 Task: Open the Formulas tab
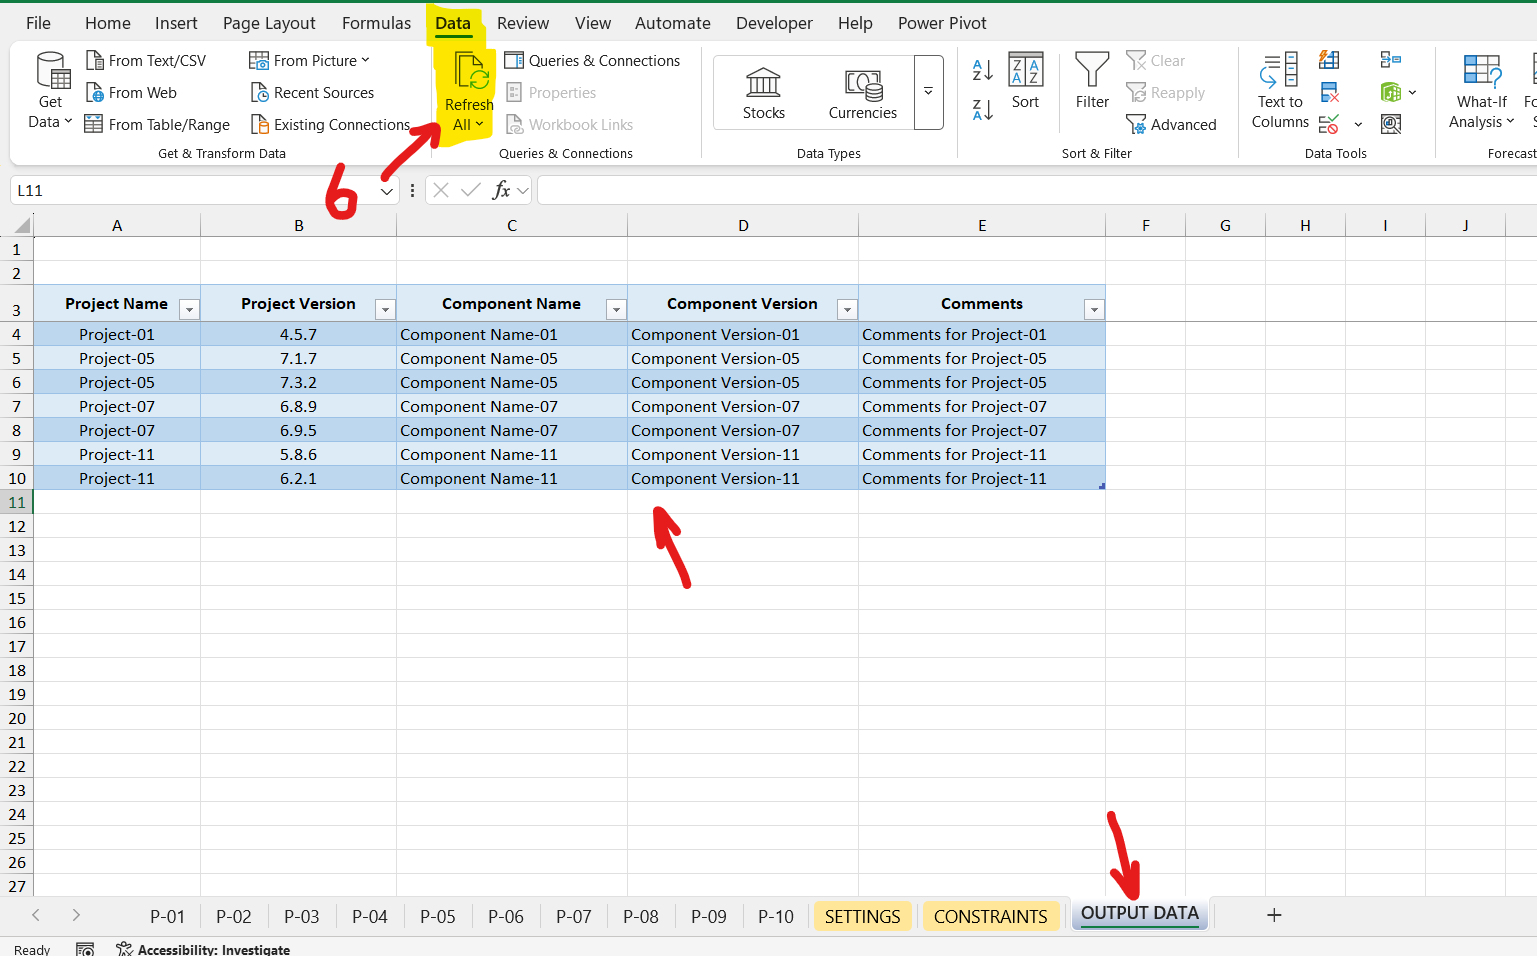point(376,23)
